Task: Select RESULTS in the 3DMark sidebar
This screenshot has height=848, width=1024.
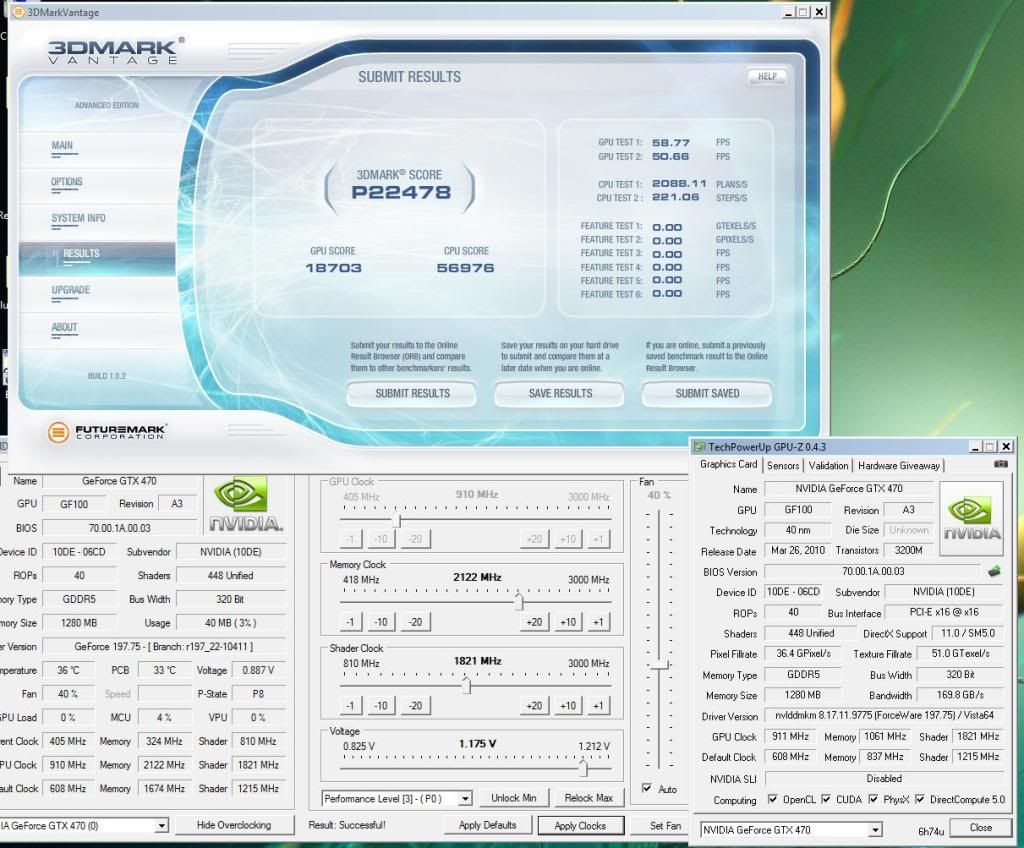Action: [x=81, y=253]
